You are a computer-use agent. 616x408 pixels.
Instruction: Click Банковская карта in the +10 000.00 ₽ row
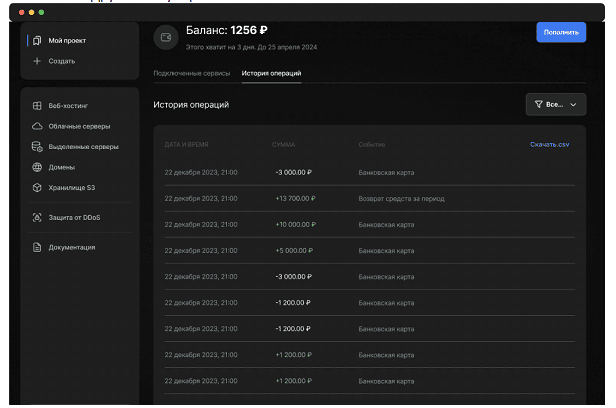click(x=386, y=225)
